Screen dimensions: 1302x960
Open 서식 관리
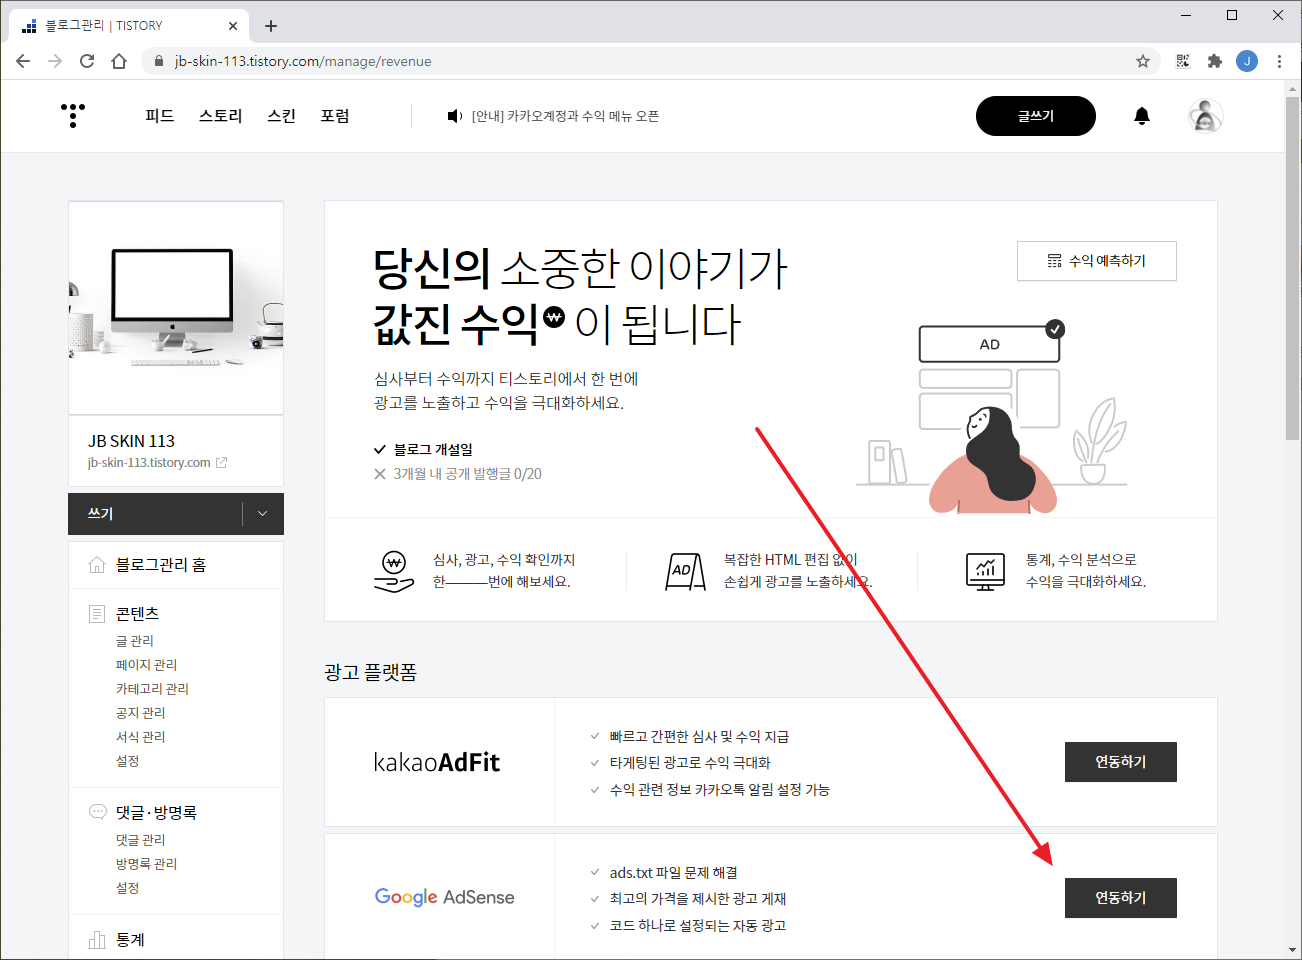point(141,737)
